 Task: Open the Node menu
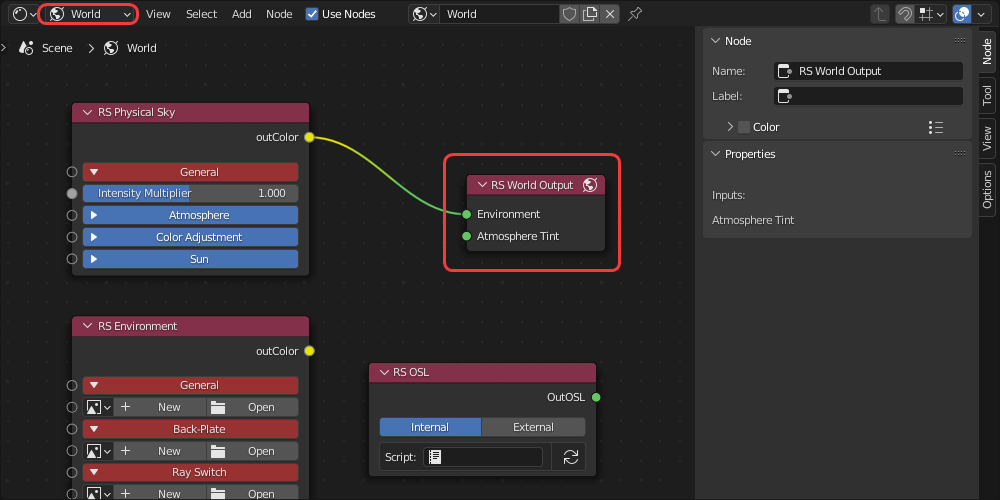[x=279, y=14]
